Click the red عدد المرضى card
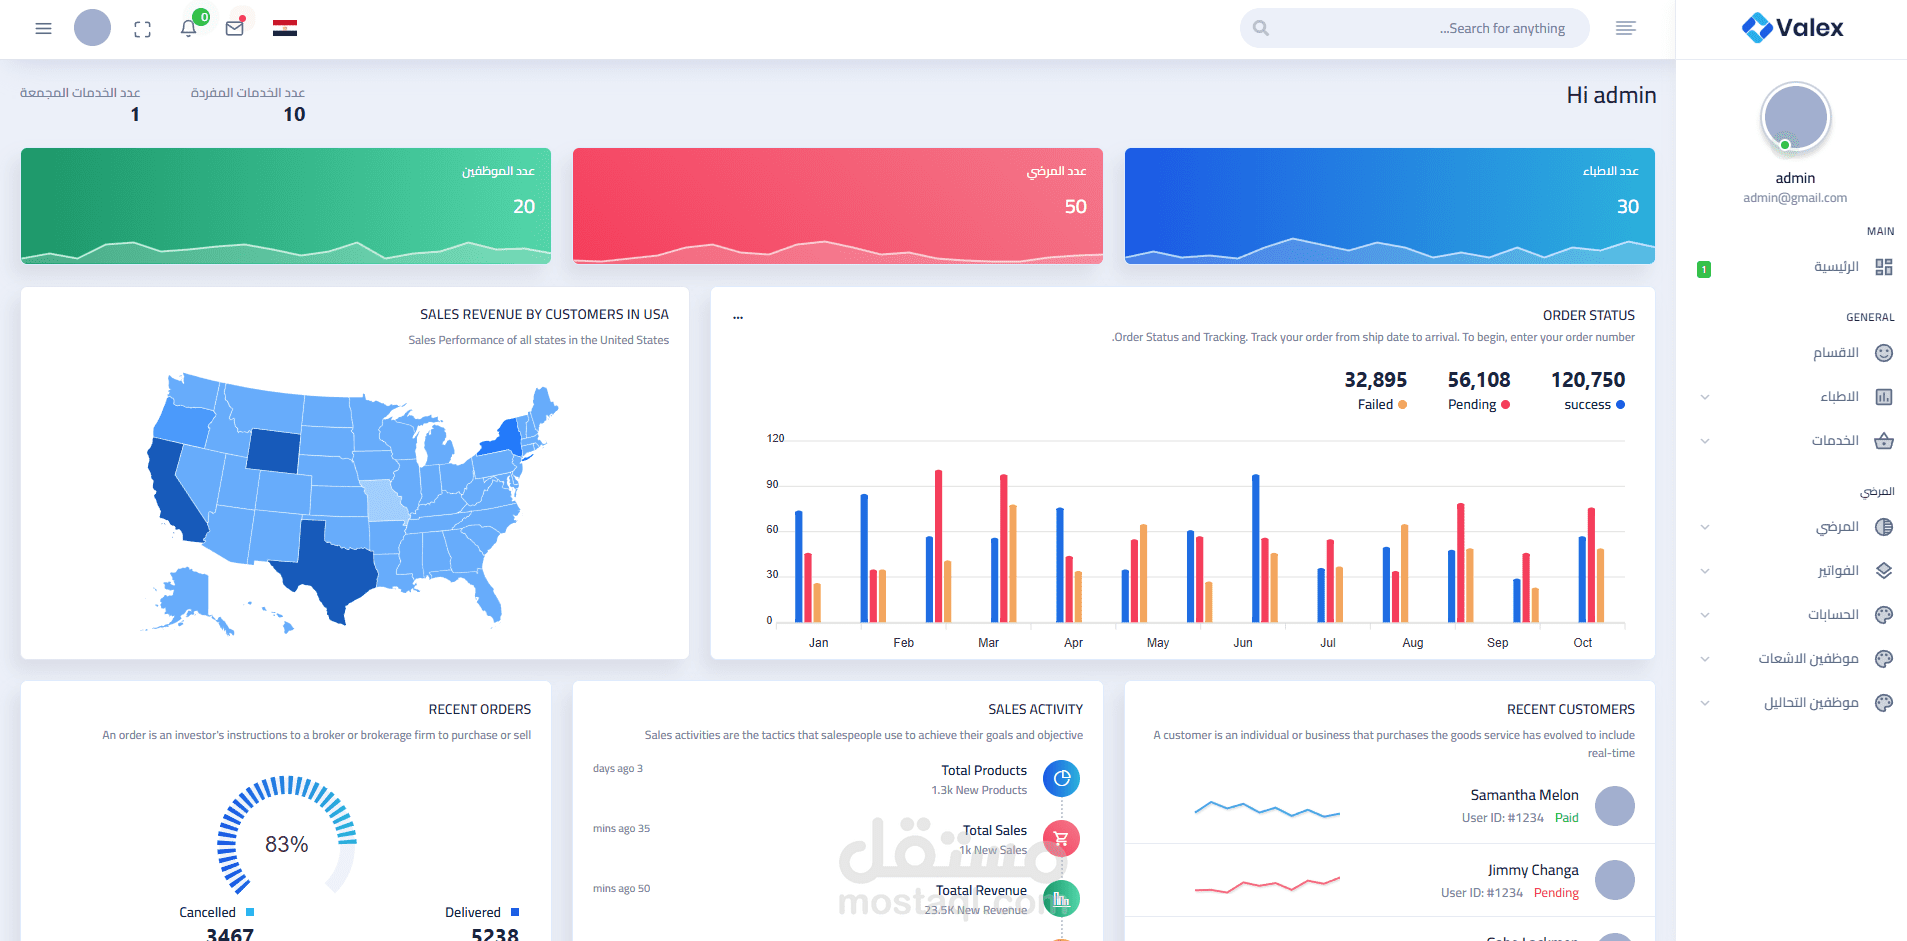 point(838,206)
